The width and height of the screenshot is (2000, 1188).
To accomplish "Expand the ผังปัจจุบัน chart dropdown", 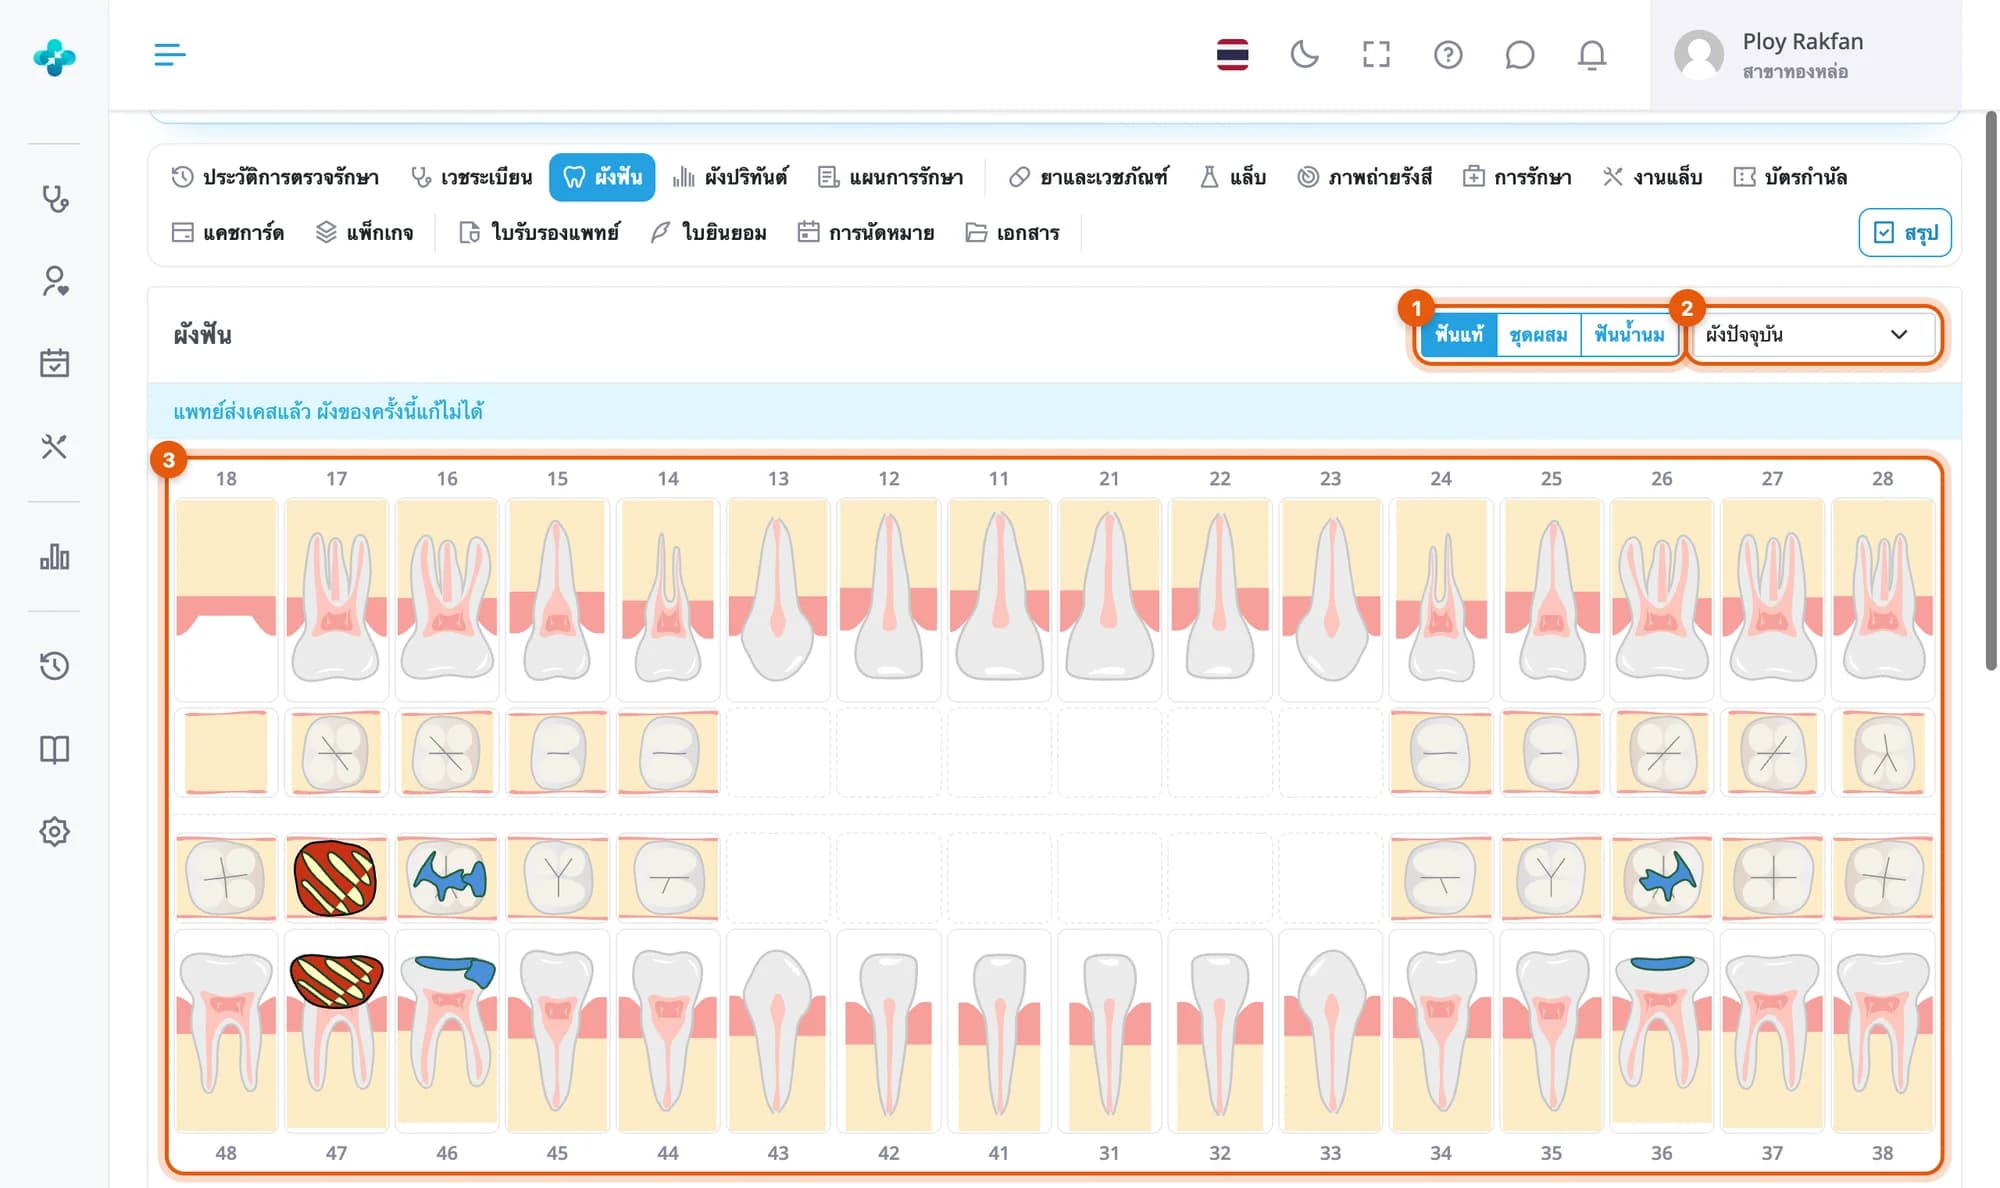I will tap(1812, 334).
